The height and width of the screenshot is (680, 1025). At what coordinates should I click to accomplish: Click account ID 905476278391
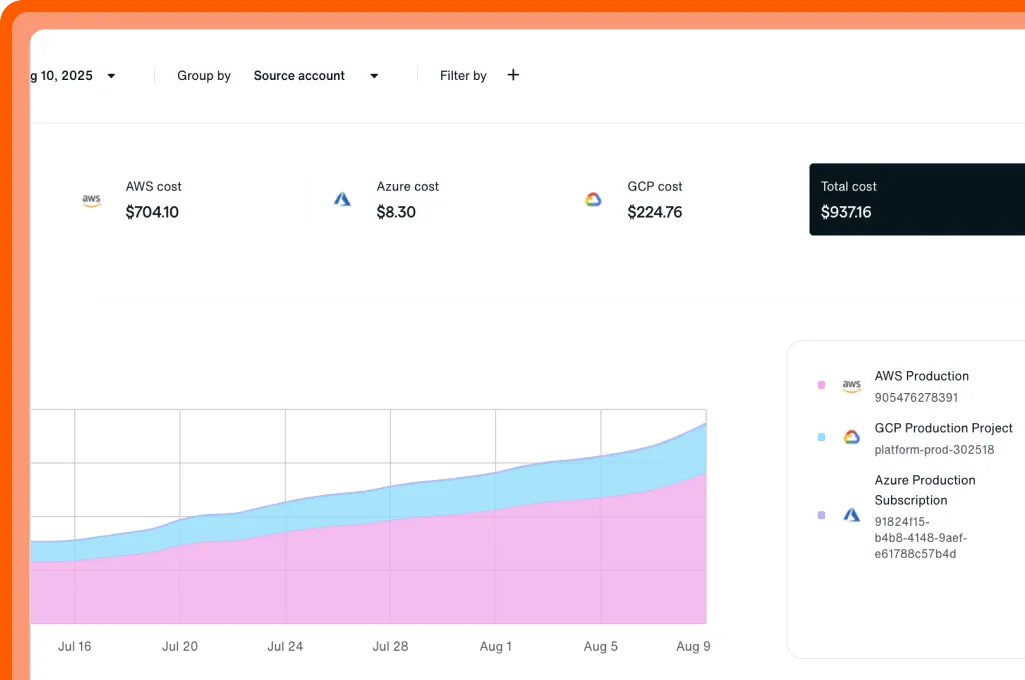tap(916, 398)
